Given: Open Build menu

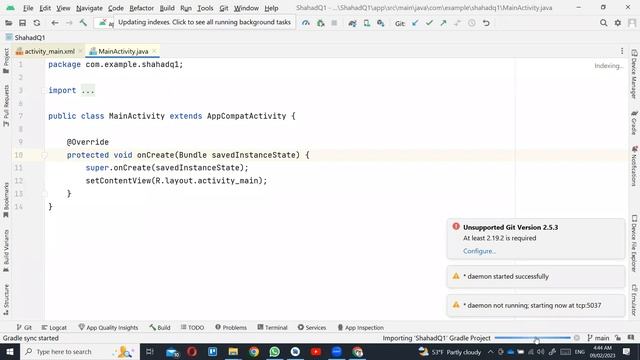Looking at the screenshot, I should tap(167, 8).
